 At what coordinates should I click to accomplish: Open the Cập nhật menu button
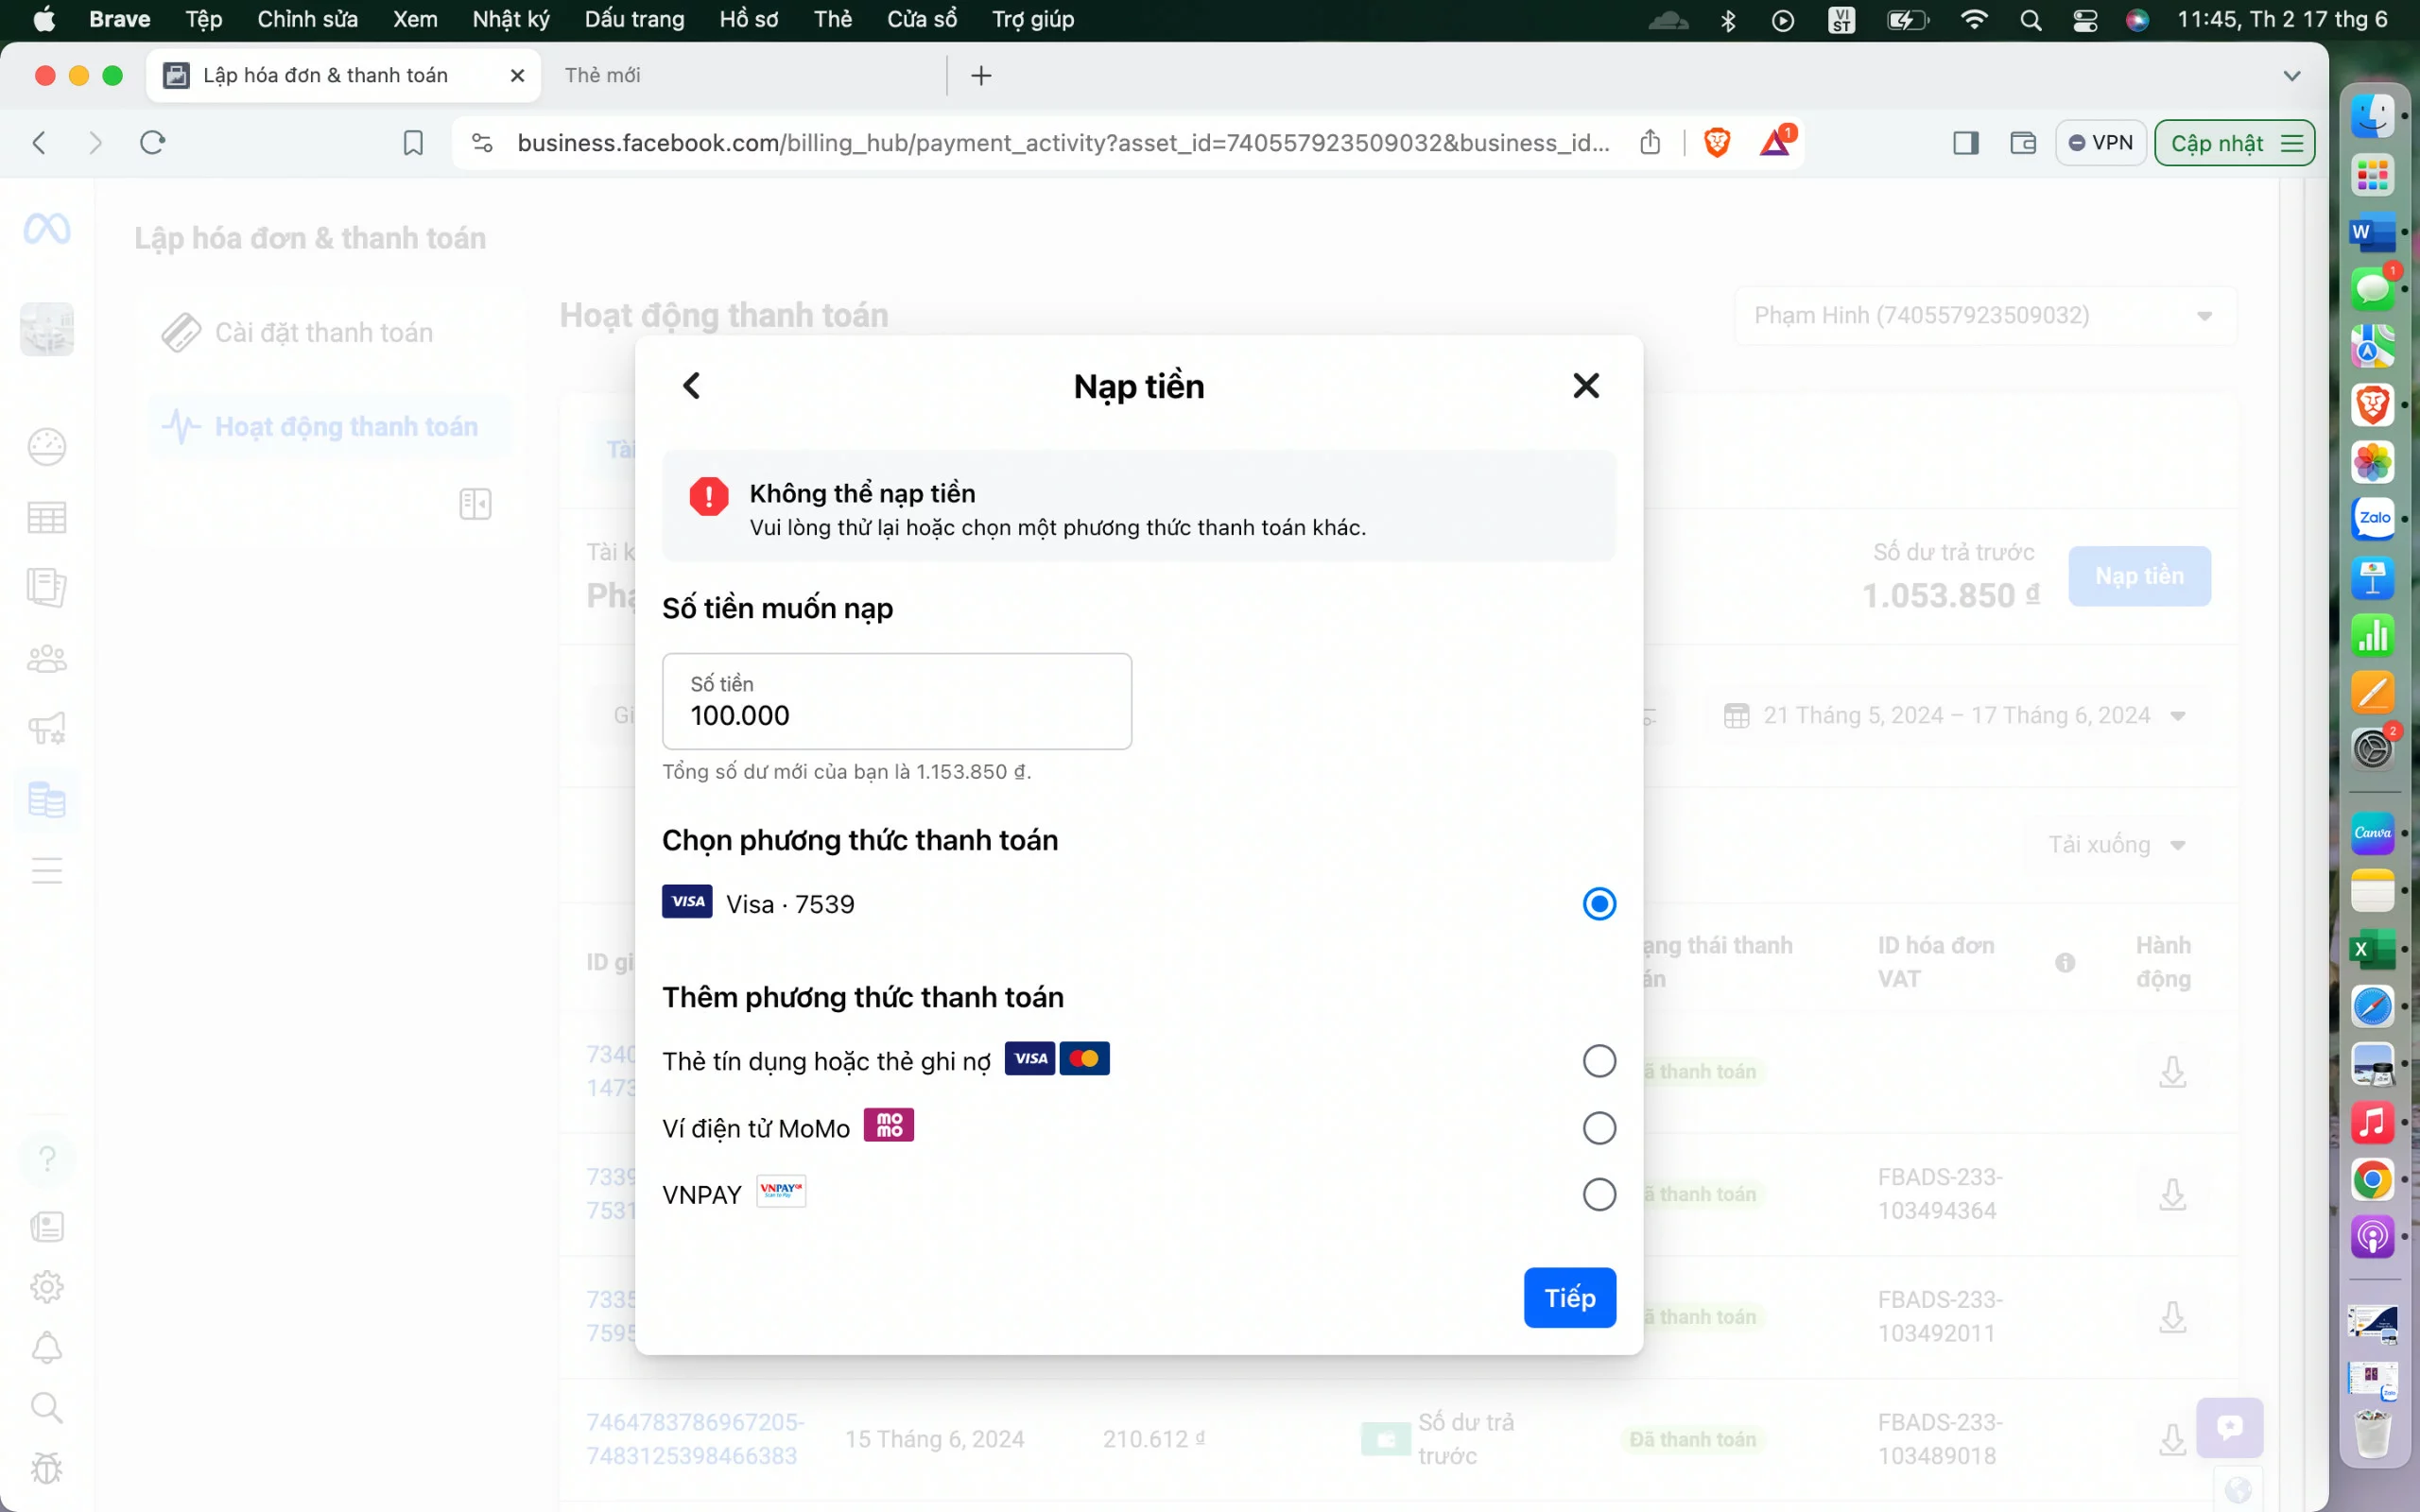[2234, 143]
